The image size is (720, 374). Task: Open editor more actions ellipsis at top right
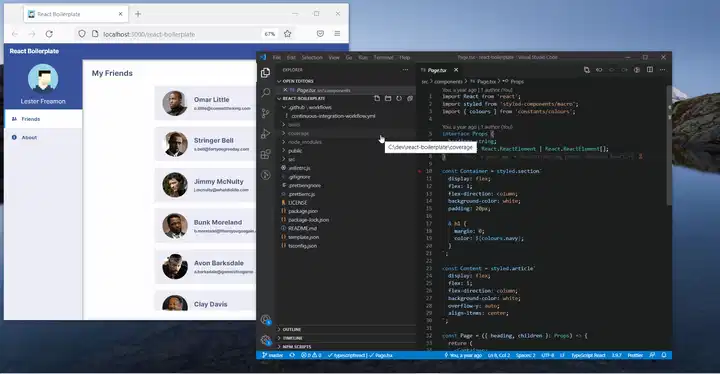tap(663, 70)
